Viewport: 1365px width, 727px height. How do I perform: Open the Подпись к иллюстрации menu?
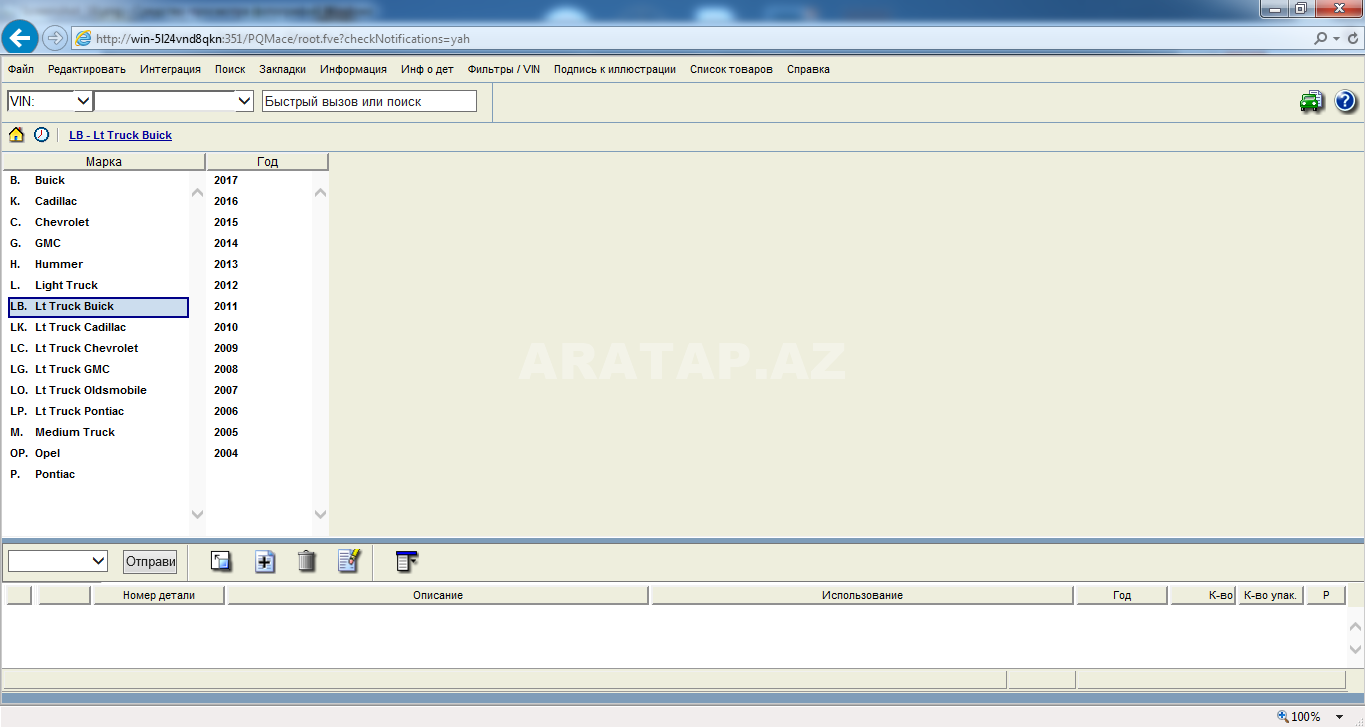pyautogui.click(x=615, y=69)
